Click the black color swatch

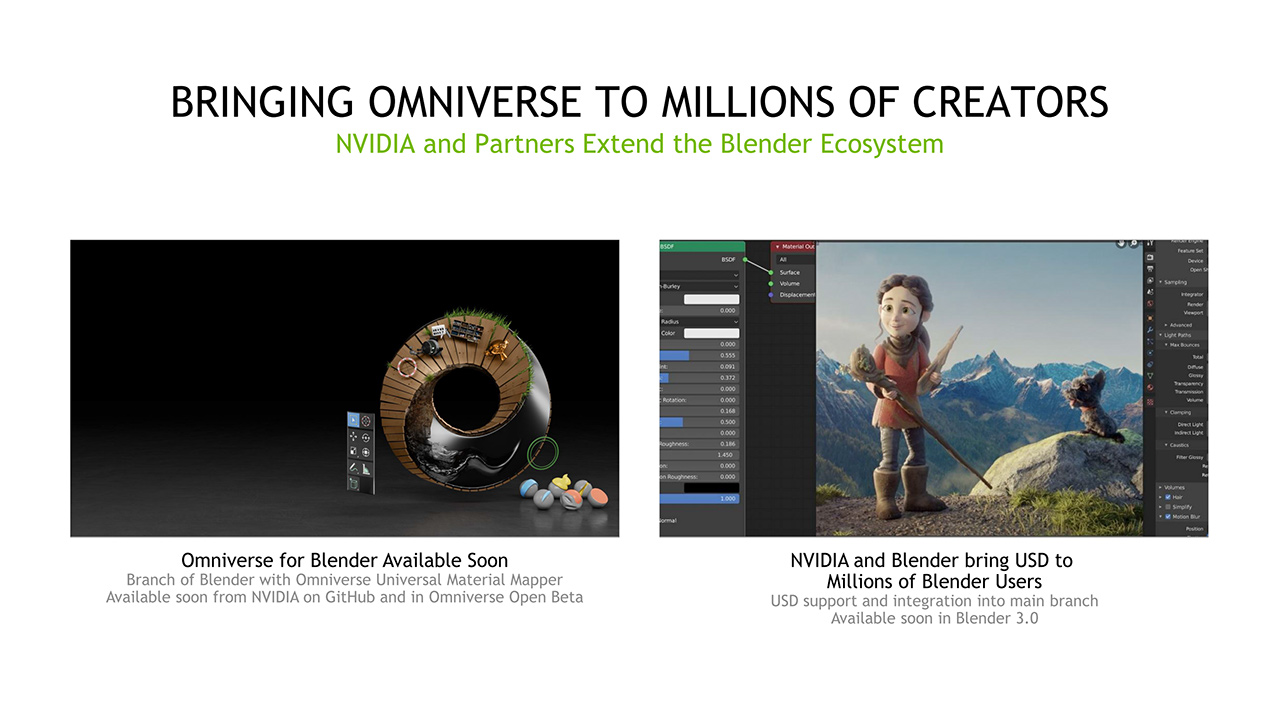[x=711, y=488]
